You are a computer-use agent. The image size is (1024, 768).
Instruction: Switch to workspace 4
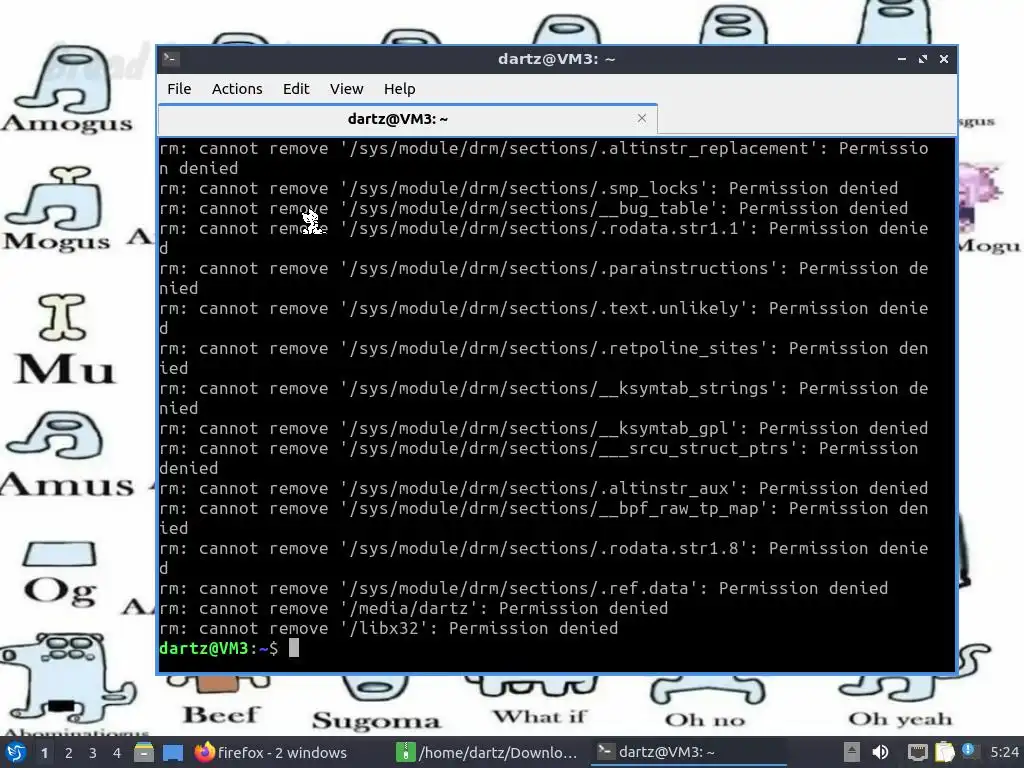(x=117, y=753)
